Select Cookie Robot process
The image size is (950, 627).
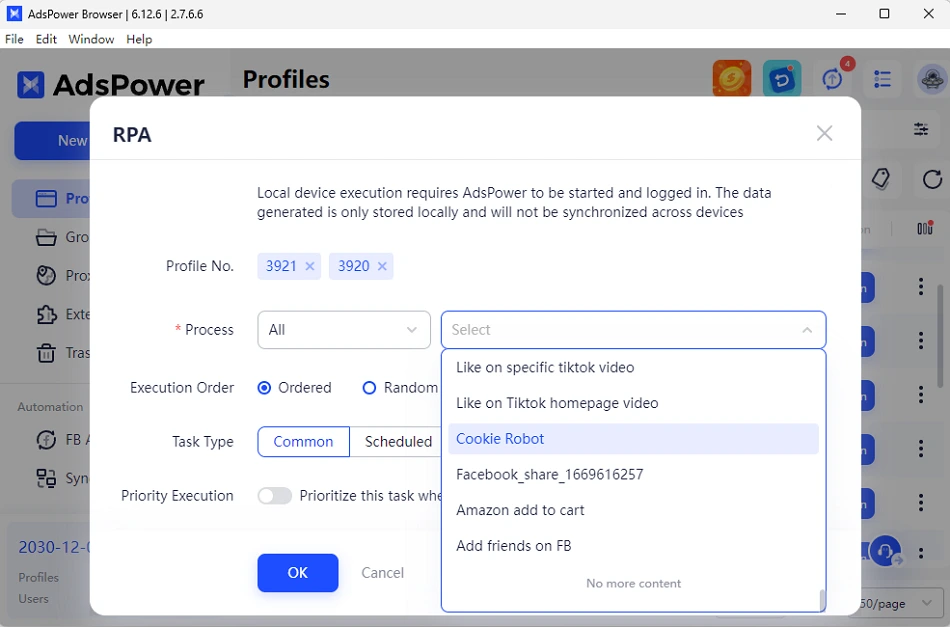(x=633, y=439)
